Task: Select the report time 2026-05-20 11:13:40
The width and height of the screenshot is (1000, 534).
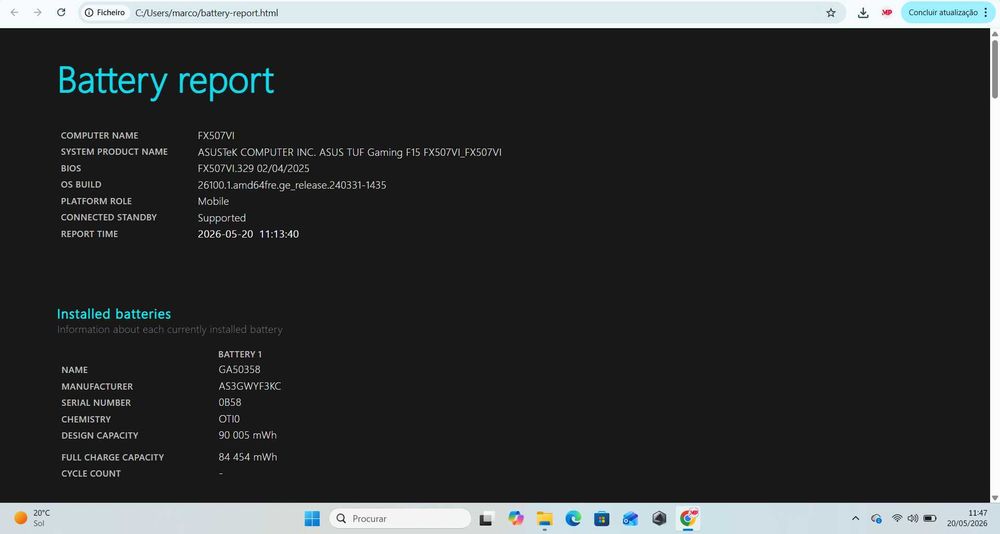Action: click(x=248, y=234)
